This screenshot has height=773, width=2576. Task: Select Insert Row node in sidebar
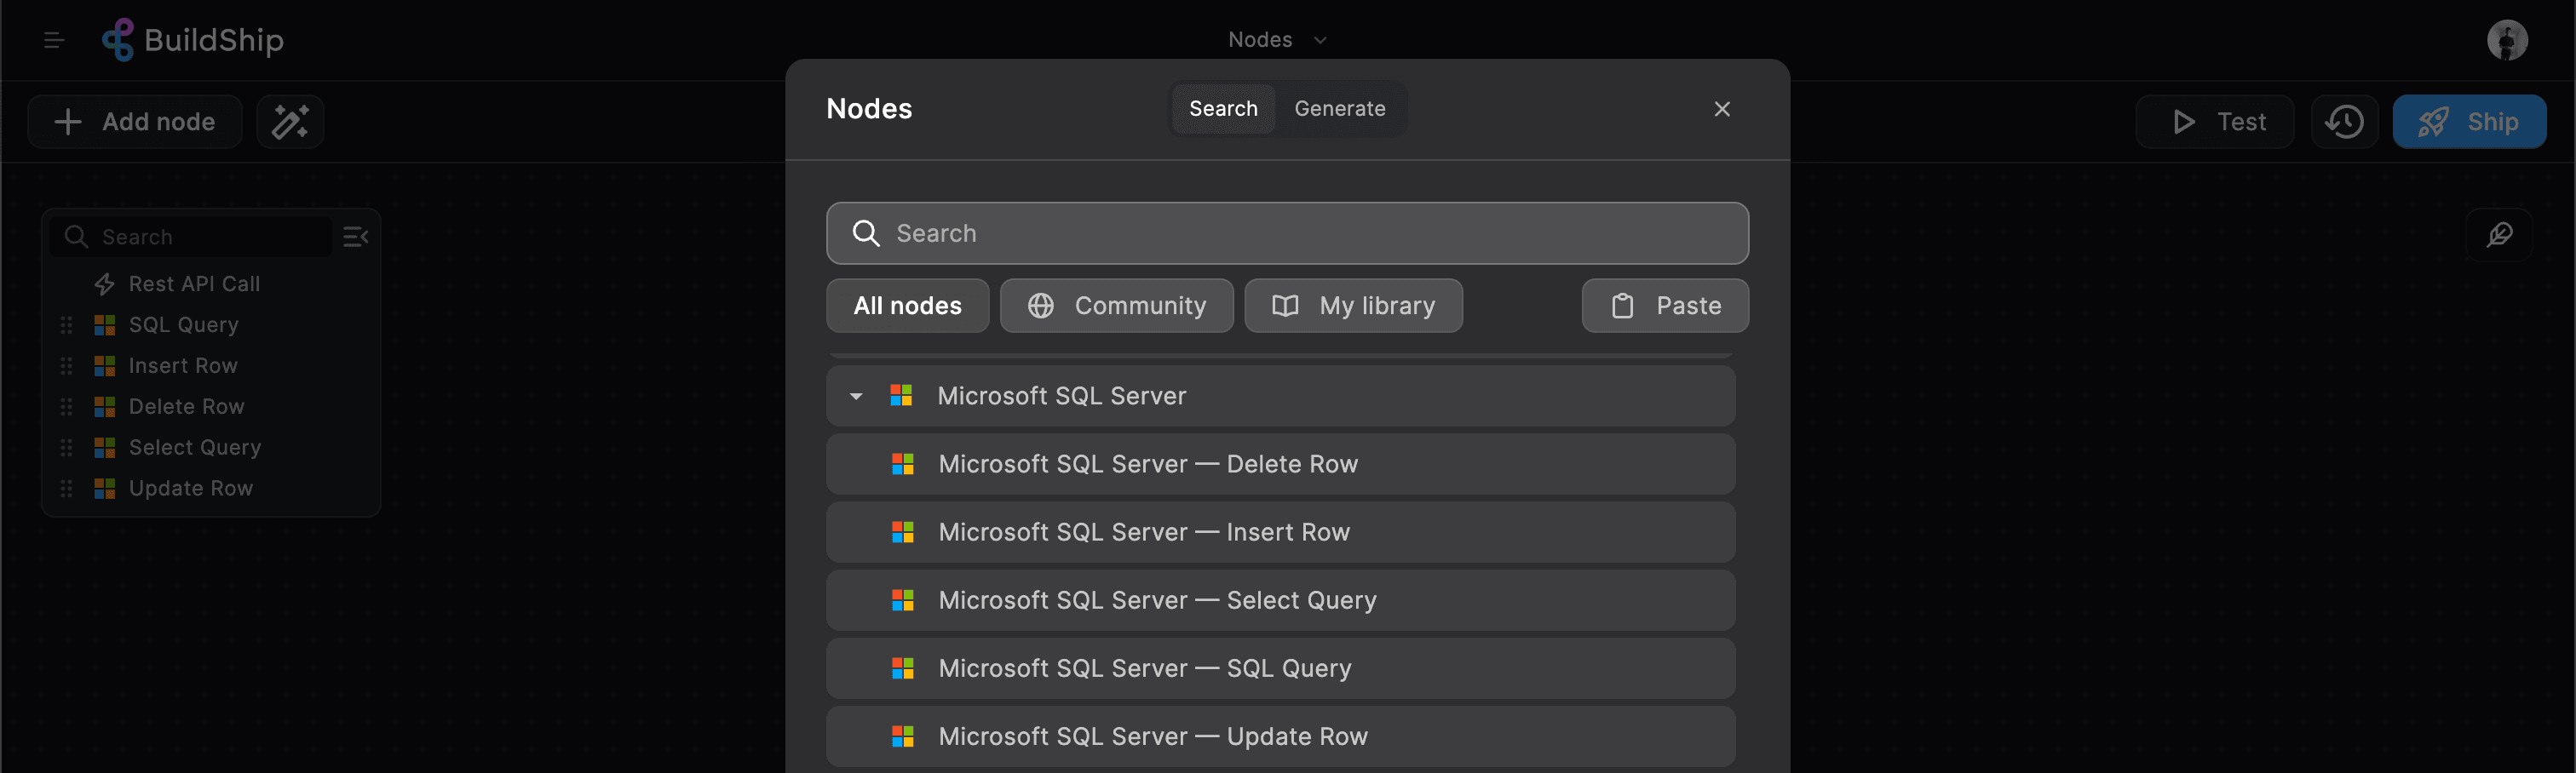(183, 366)
